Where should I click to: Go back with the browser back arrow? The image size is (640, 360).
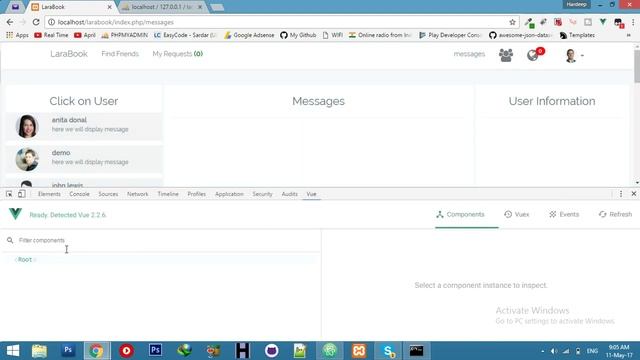click(x=10, y=22)
